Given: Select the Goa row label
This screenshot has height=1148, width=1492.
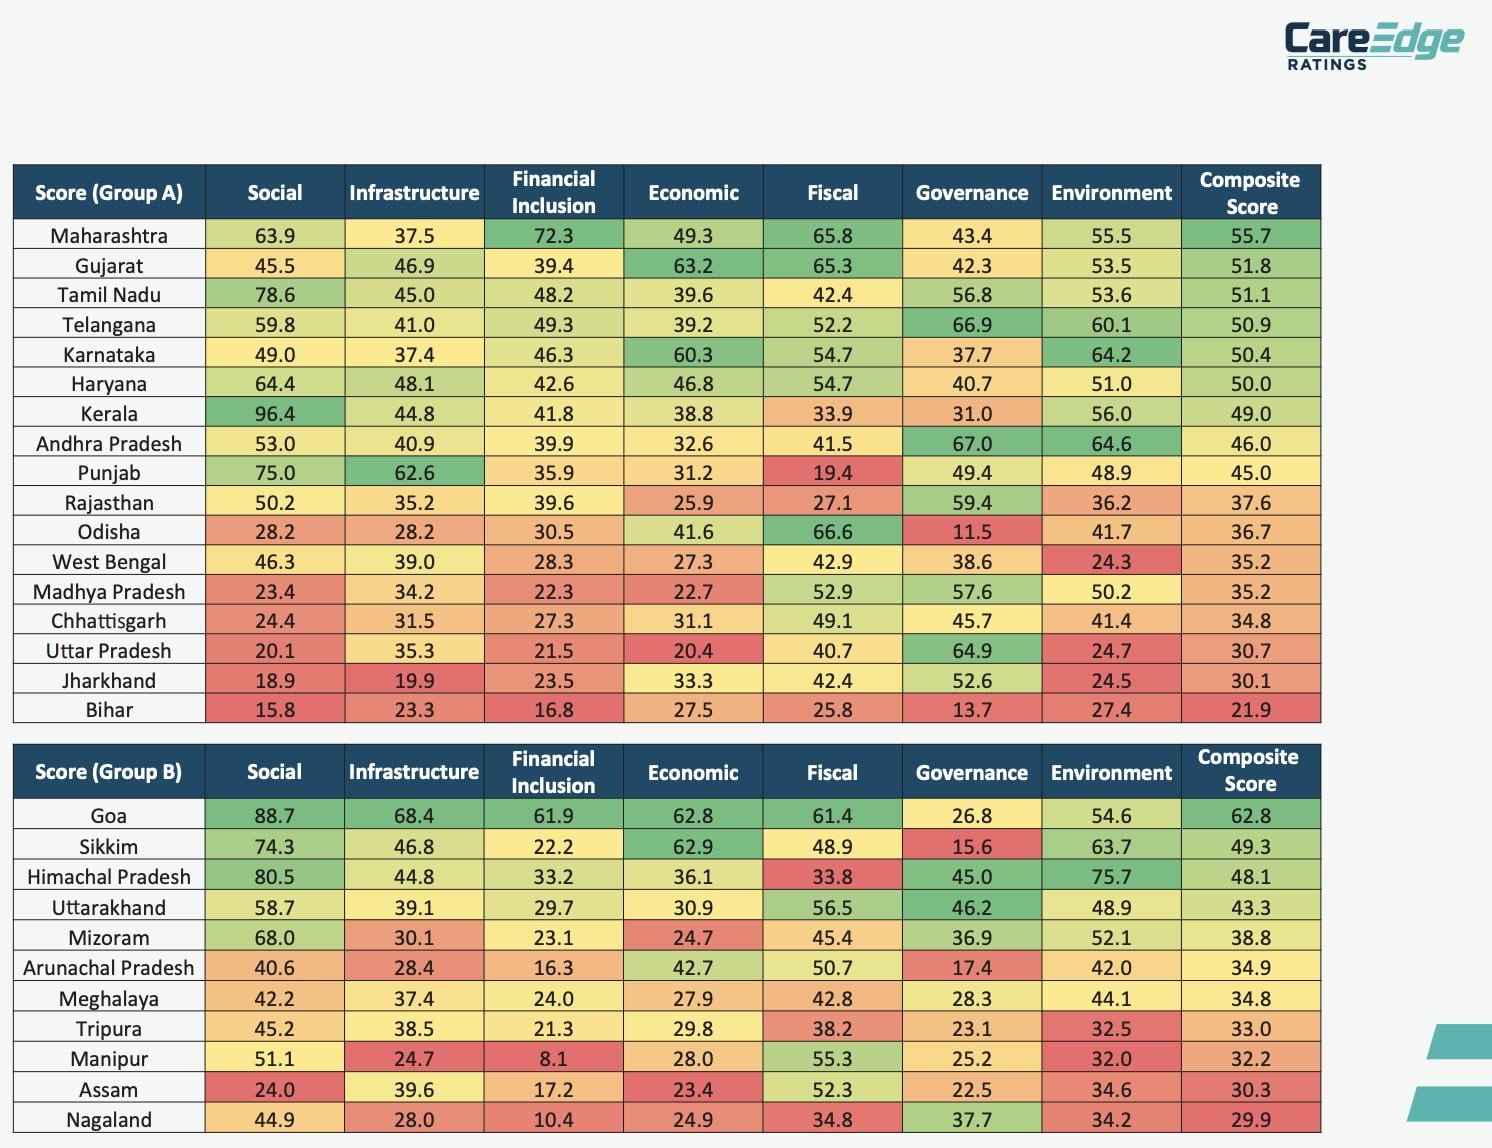Looking at the screenshot, I should (109, 816).
